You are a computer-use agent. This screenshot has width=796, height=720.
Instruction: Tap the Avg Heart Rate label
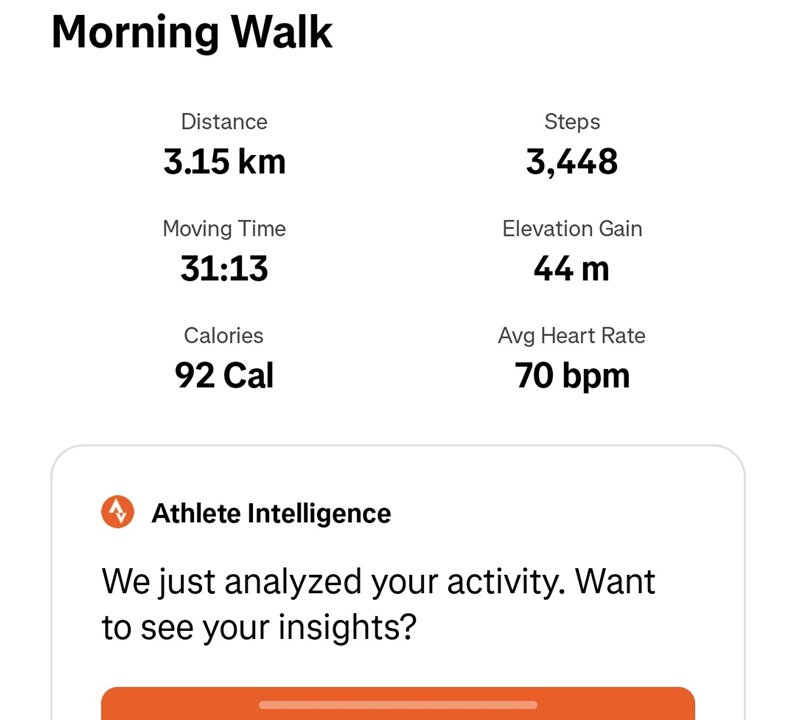572,336
